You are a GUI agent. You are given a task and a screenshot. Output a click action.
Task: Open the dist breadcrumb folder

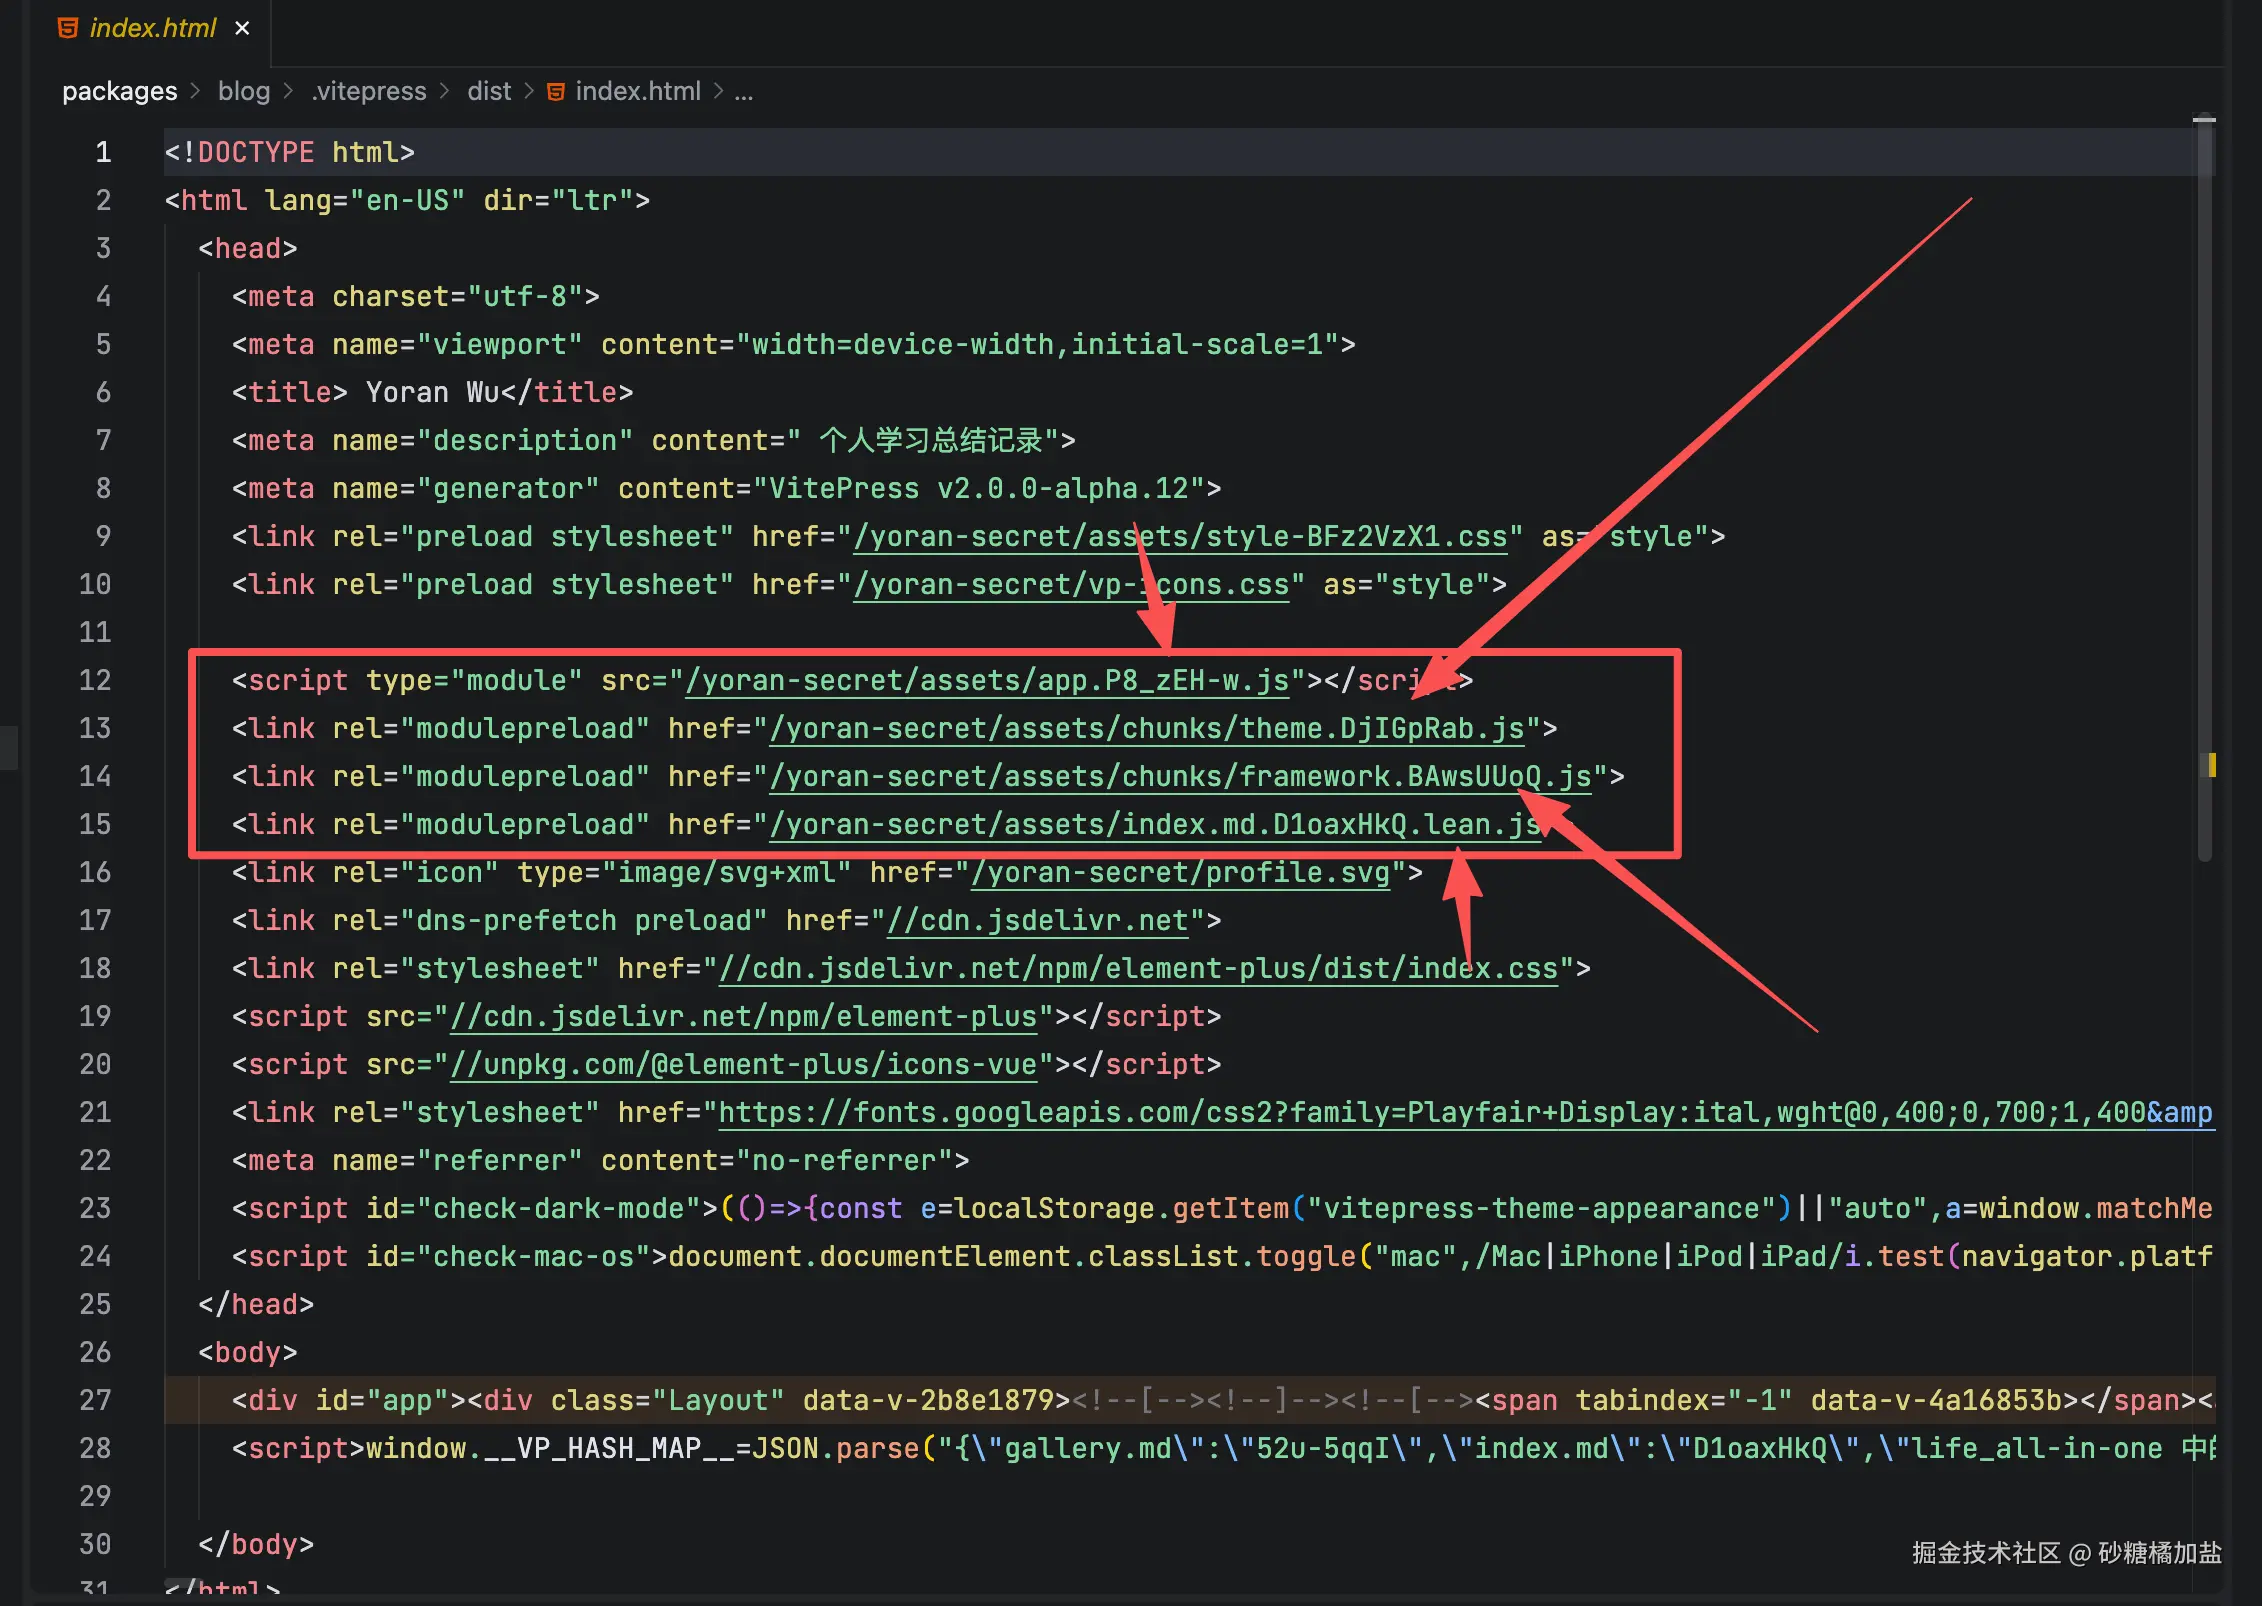coord(488,91)
